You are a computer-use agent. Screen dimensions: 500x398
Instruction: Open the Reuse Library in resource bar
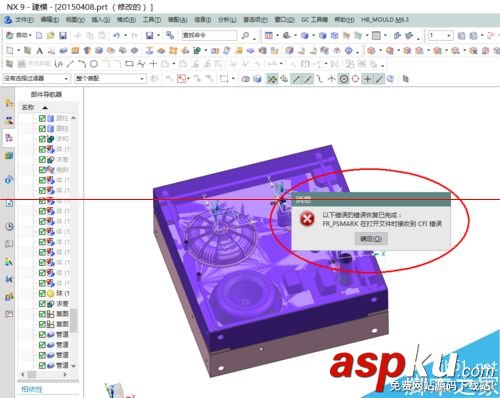click(x=9, y=155)
